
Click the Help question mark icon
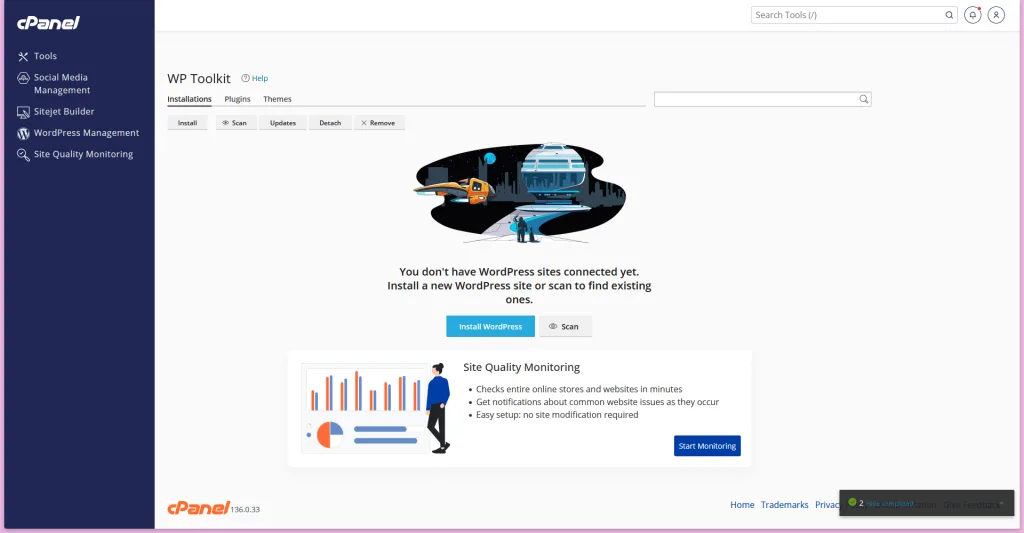[x=246, y=78]
